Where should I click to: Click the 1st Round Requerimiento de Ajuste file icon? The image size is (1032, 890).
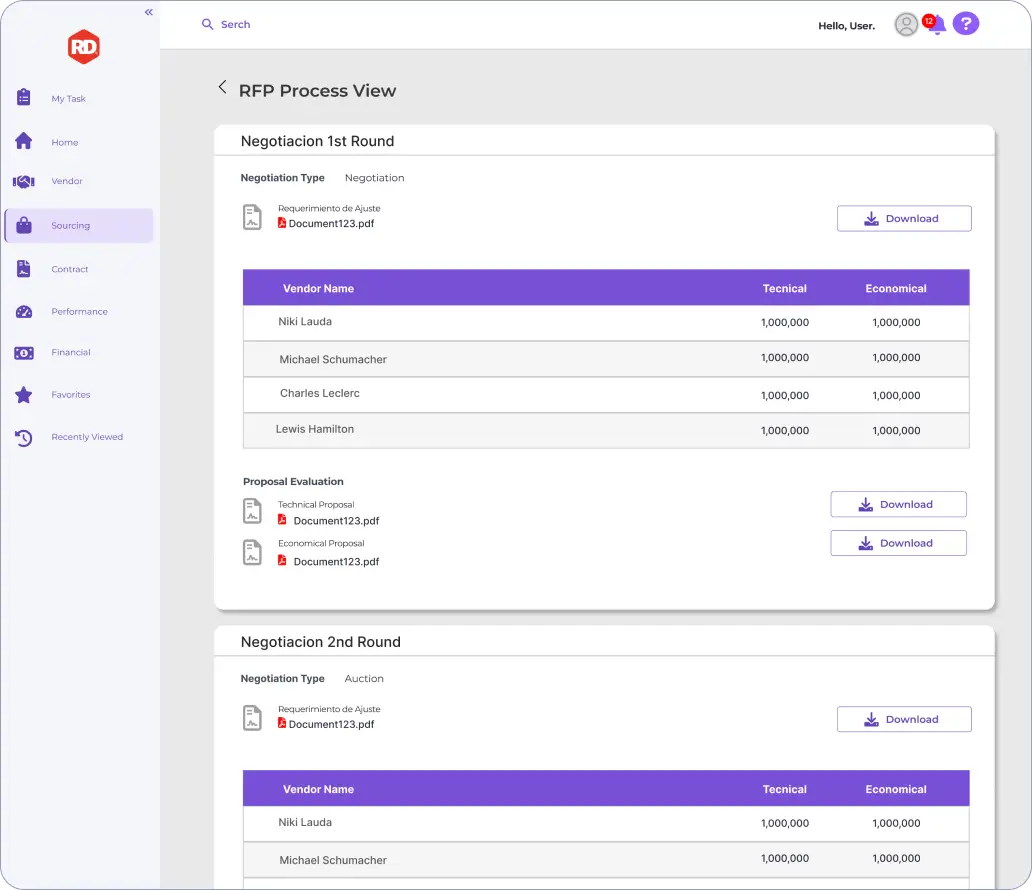pos(252,217)
